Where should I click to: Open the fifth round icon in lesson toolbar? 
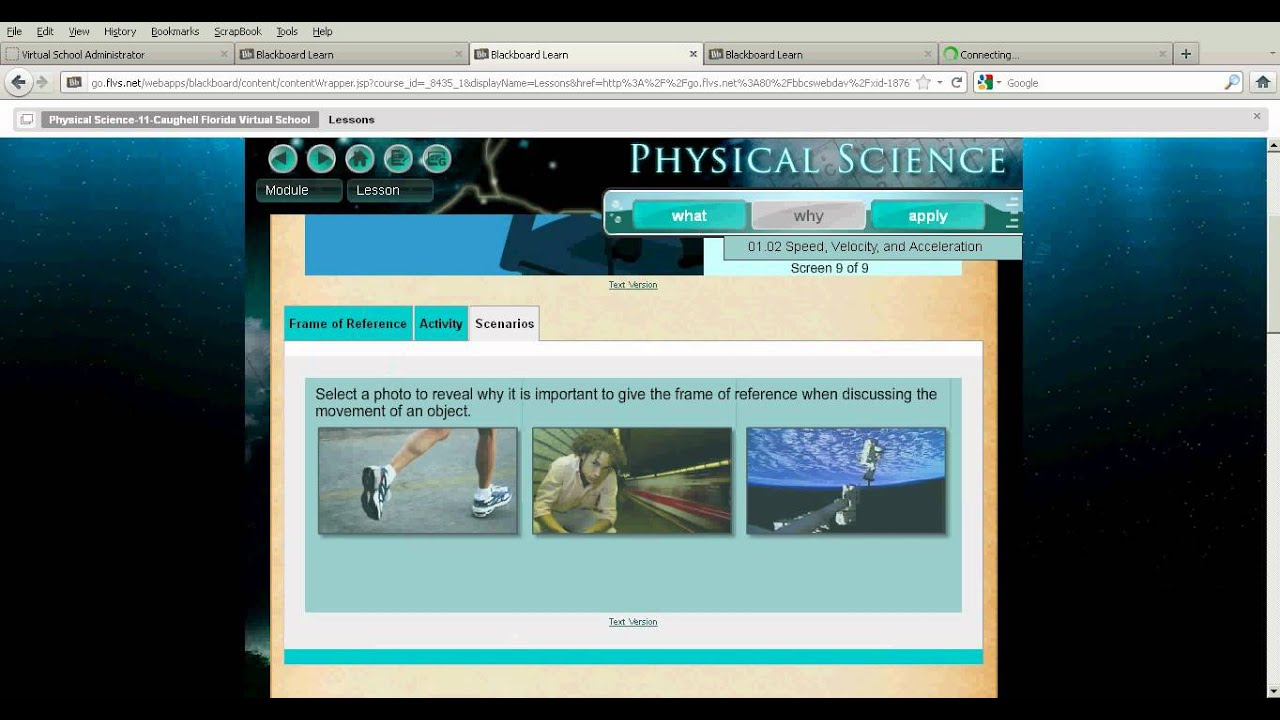(436, 159)
